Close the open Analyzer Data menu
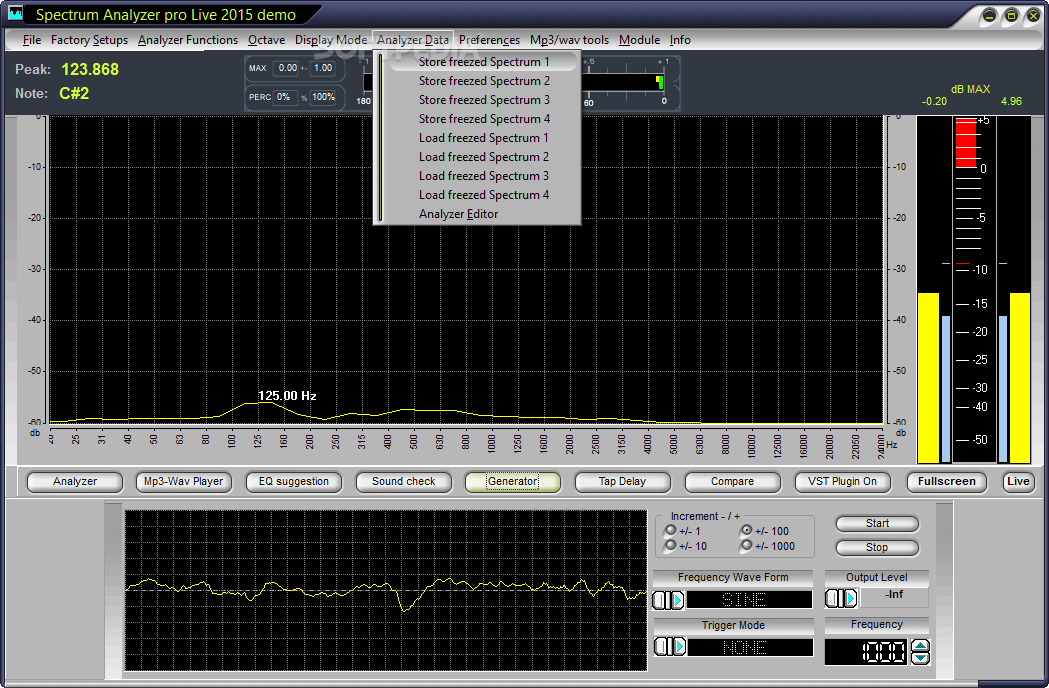 (x=413, y=40)
